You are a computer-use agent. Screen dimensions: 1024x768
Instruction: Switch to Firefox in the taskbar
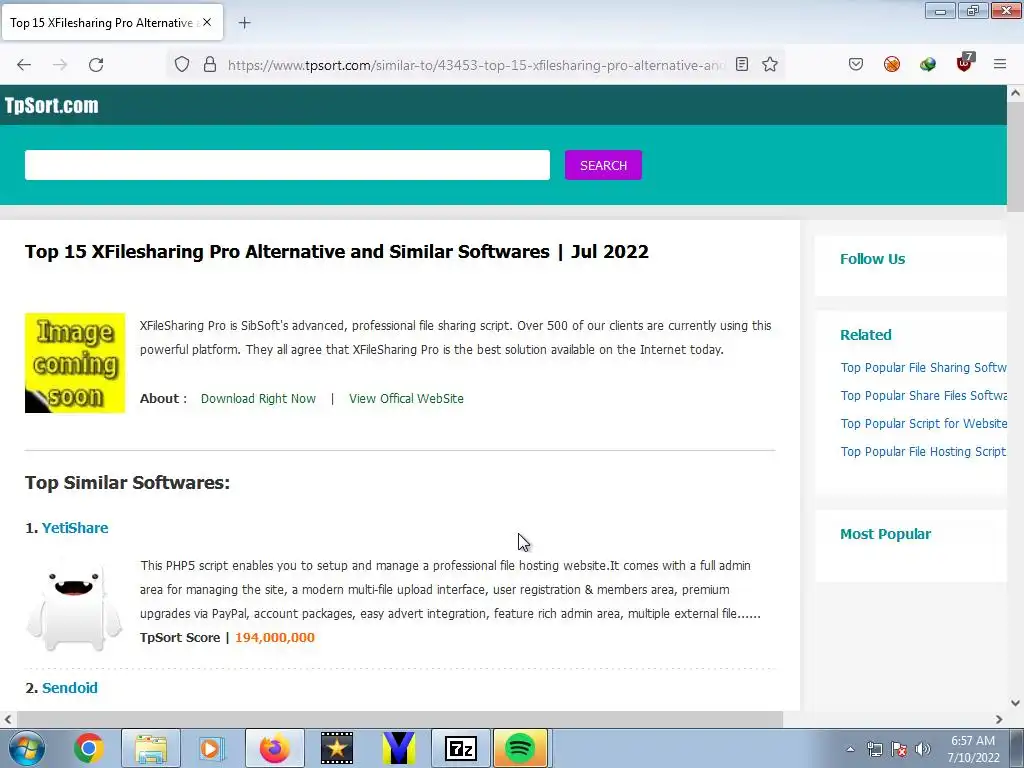tap(274, 748)
